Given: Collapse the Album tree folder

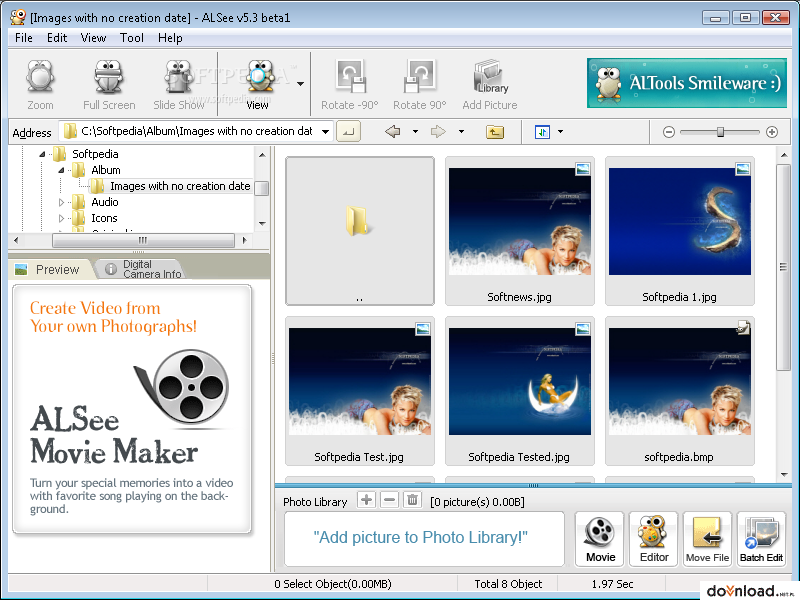Looking at the screenshot, I should point(61,170).
